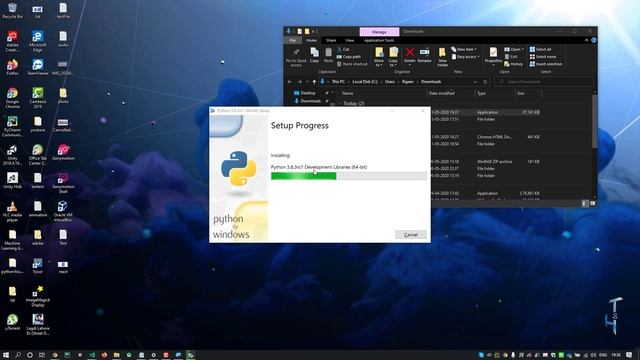Click Pin to Quick access
This screenshot has width=640, height=360.
[296, 57]
